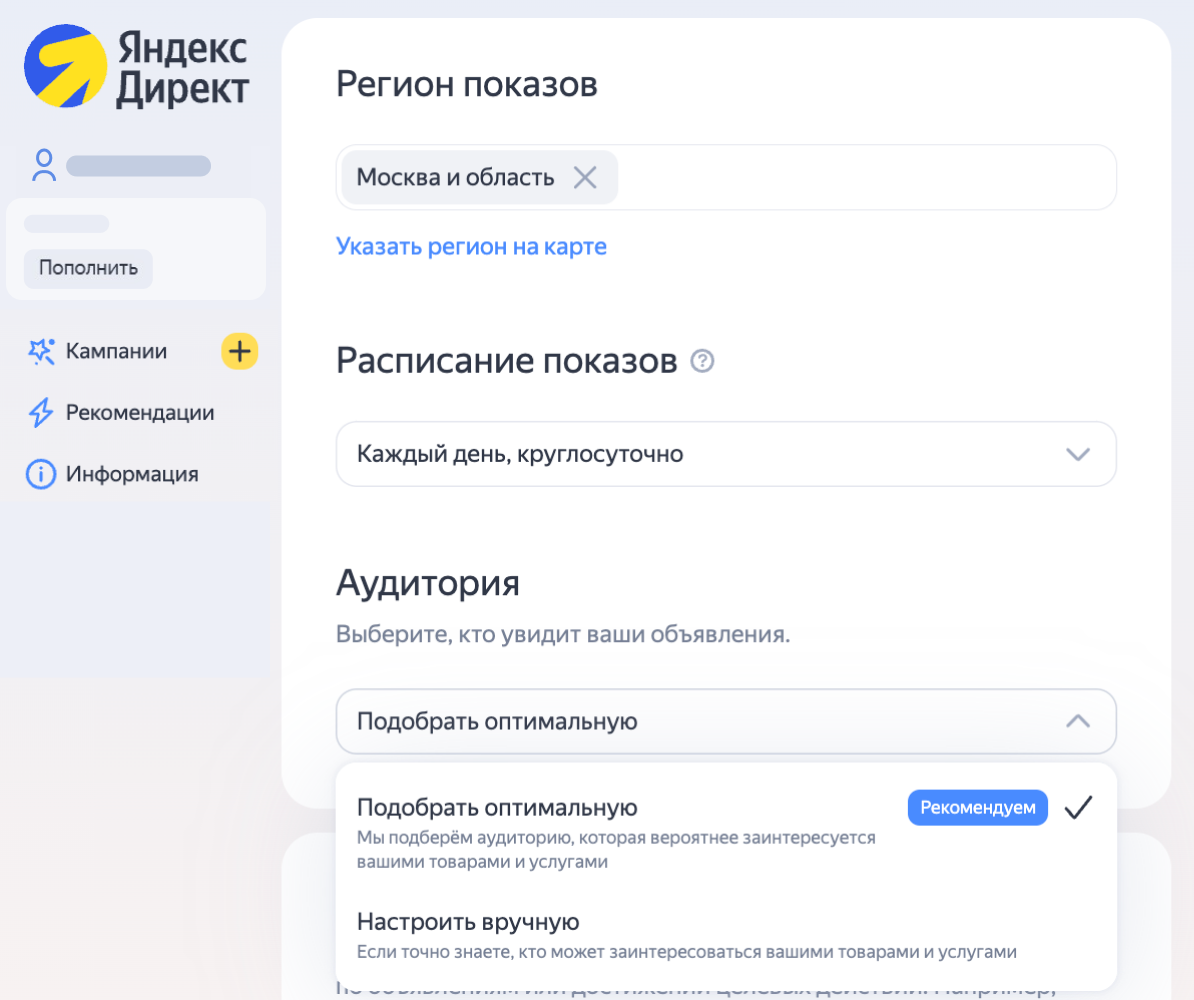Open Кампании in the sidebar
The height and width of the screenshot is (1000, 1194).
click(x=116, y=351)
